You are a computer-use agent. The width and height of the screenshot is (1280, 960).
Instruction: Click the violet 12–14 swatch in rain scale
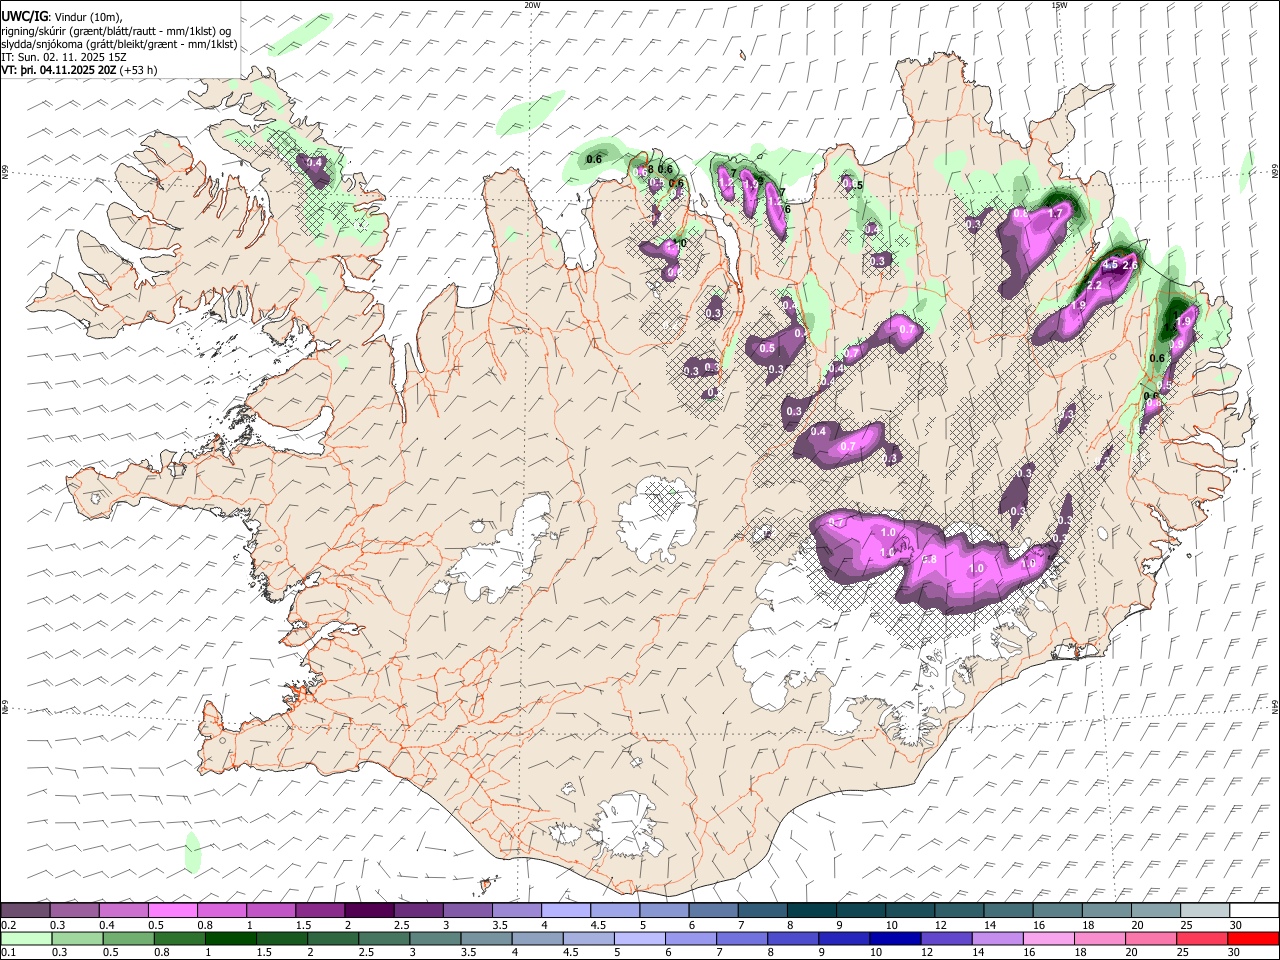tap(946, 938)
